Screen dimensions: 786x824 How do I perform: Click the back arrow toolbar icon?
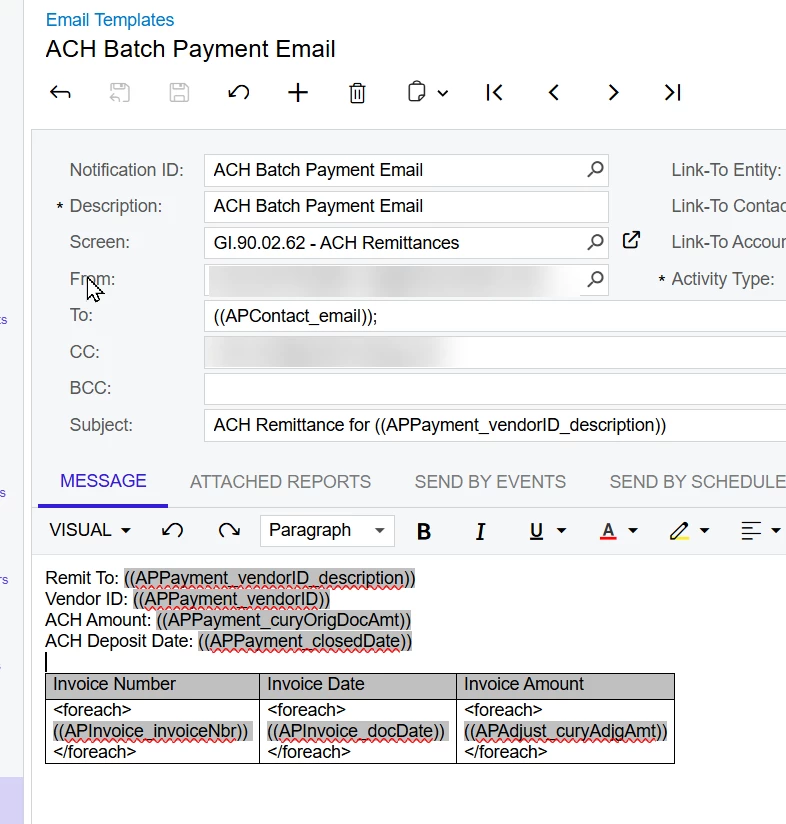pyautogui.click(x=60, y=93)
